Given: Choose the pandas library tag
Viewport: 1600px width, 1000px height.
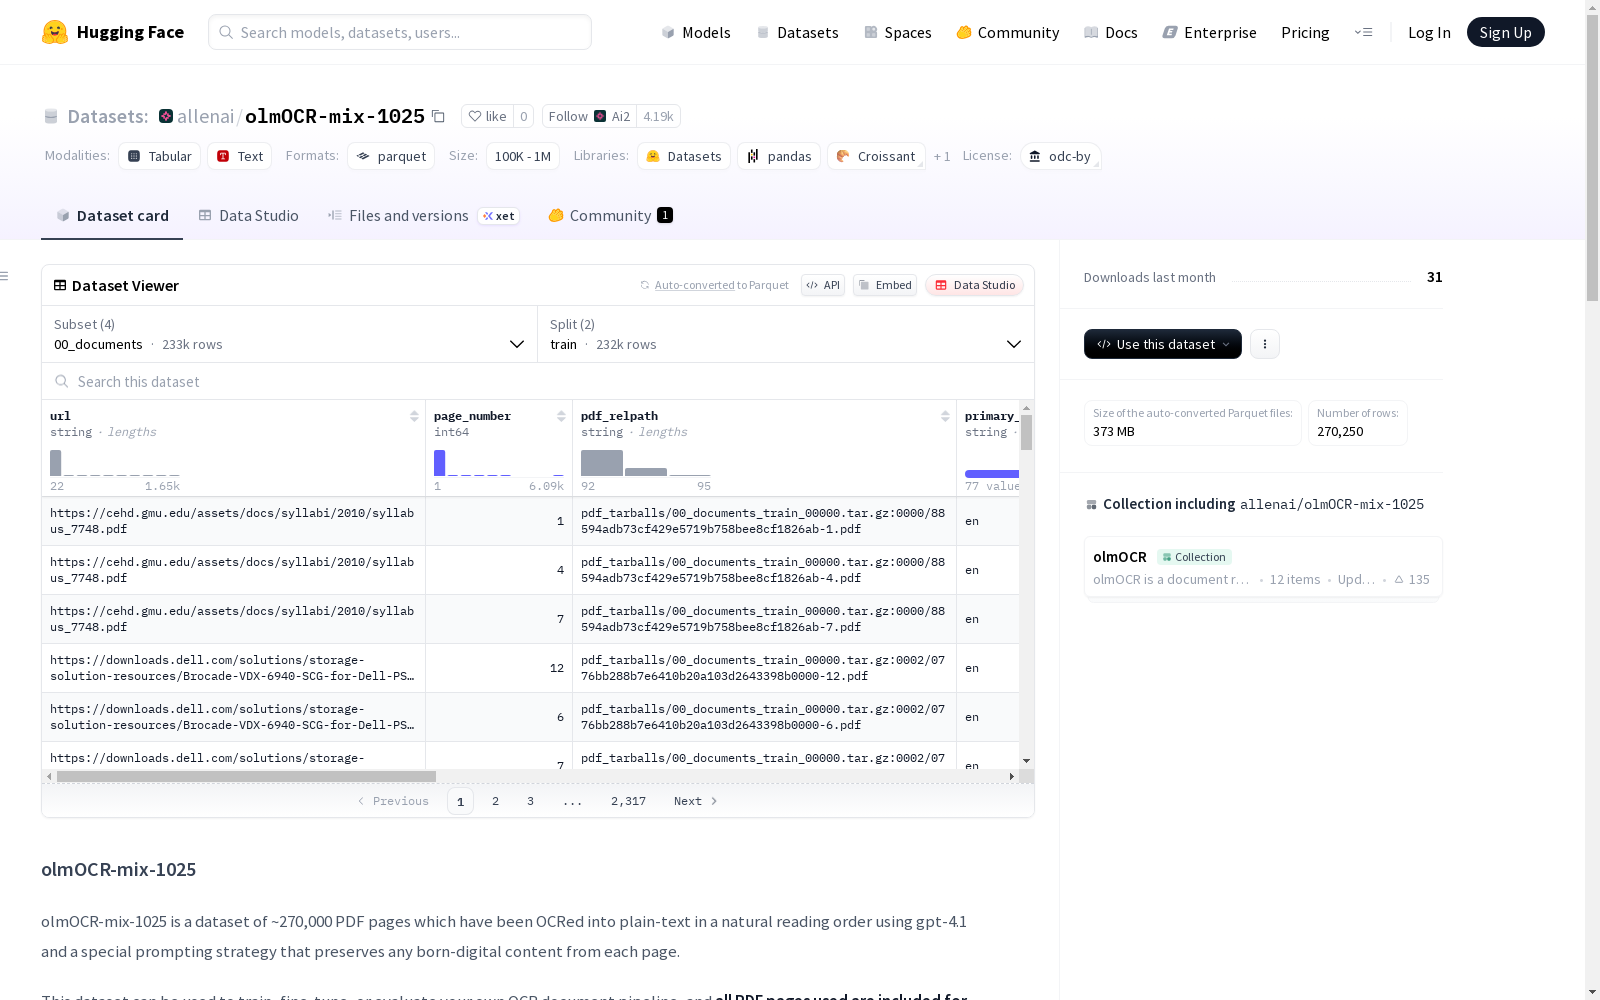Looking at the screenshot, I should 779,156.
